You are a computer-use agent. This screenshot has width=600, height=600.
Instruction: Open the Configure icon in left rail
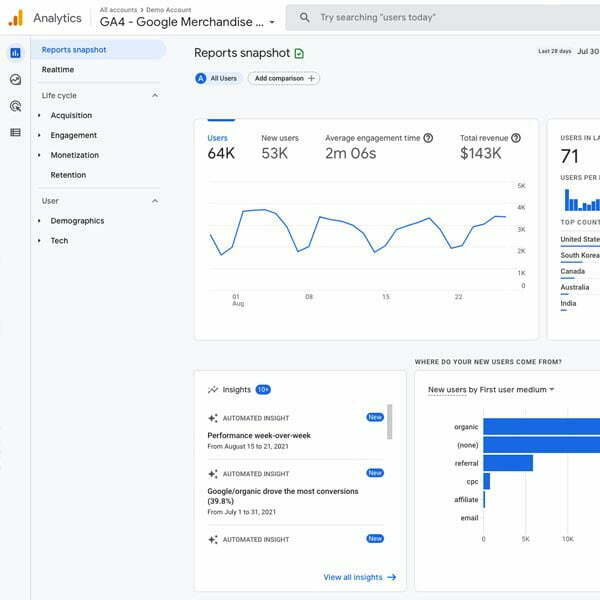(15, 132)
